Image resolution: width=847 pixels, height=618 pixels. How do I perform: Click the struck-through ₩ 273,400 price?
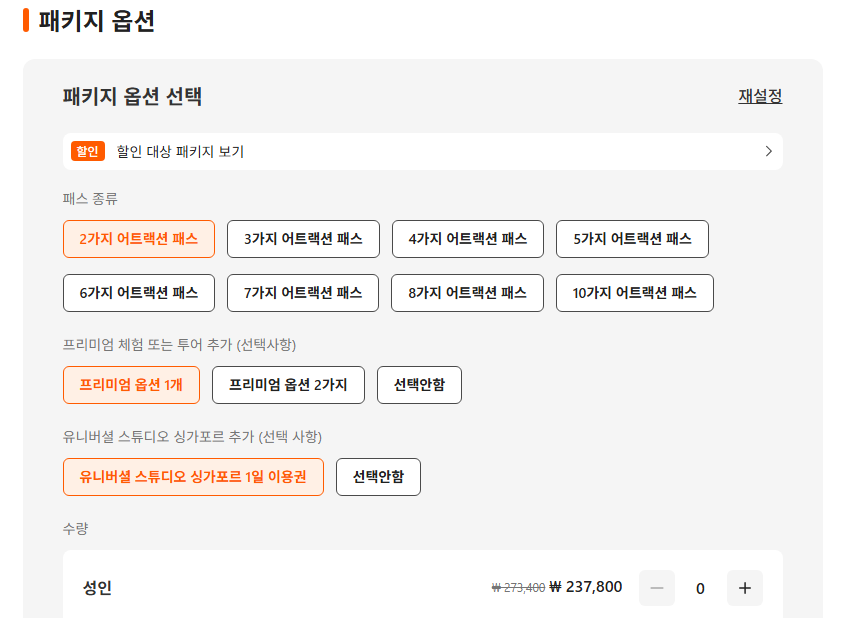[518, 588]
